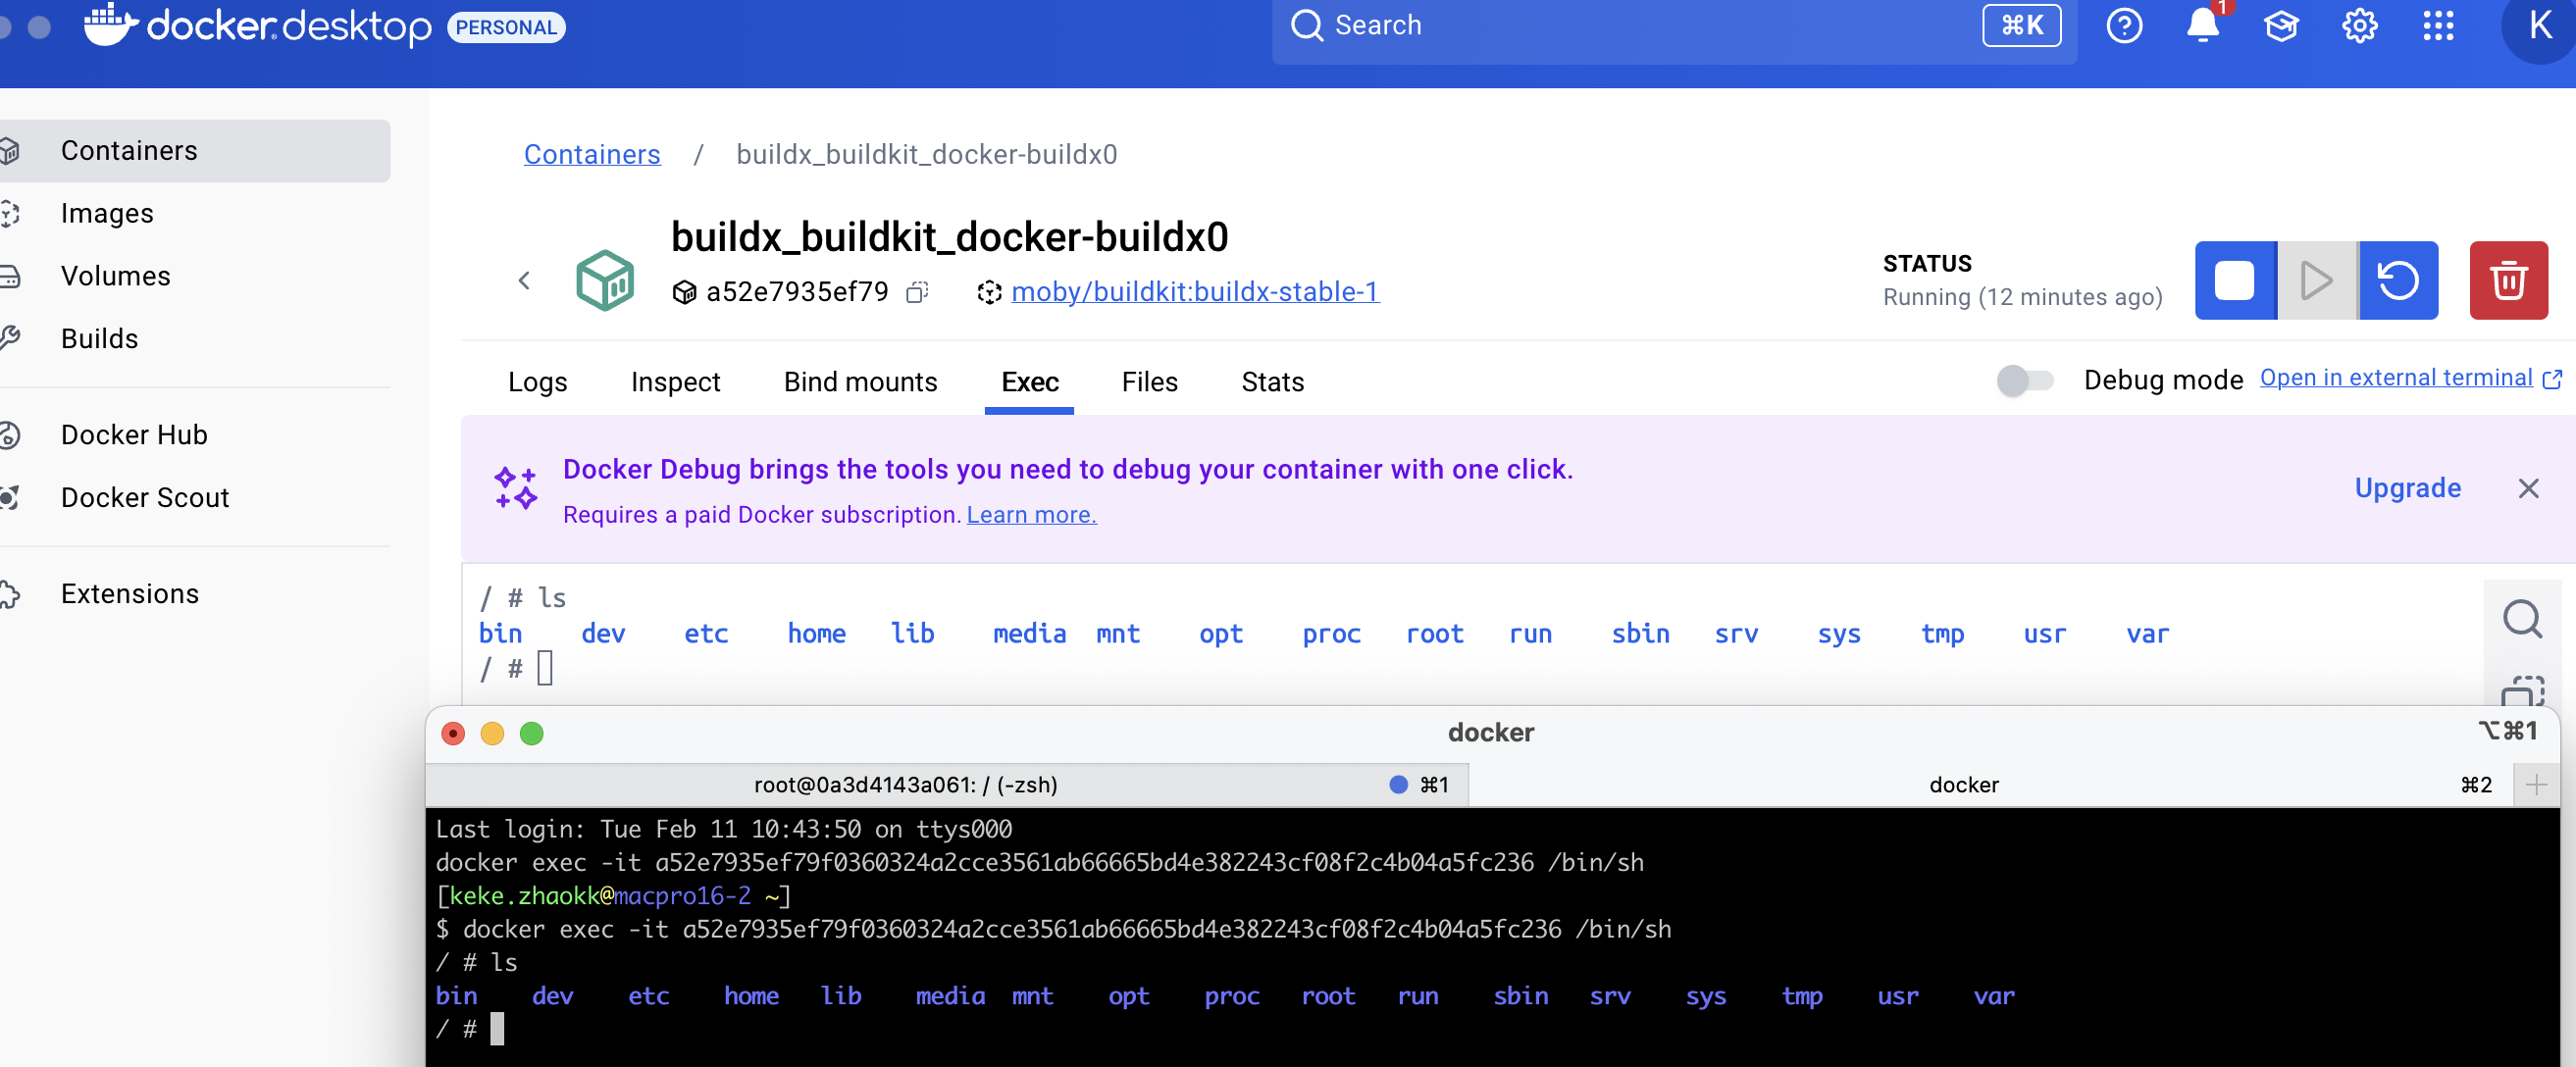Open the apps grid menu

coord(2438,26)
